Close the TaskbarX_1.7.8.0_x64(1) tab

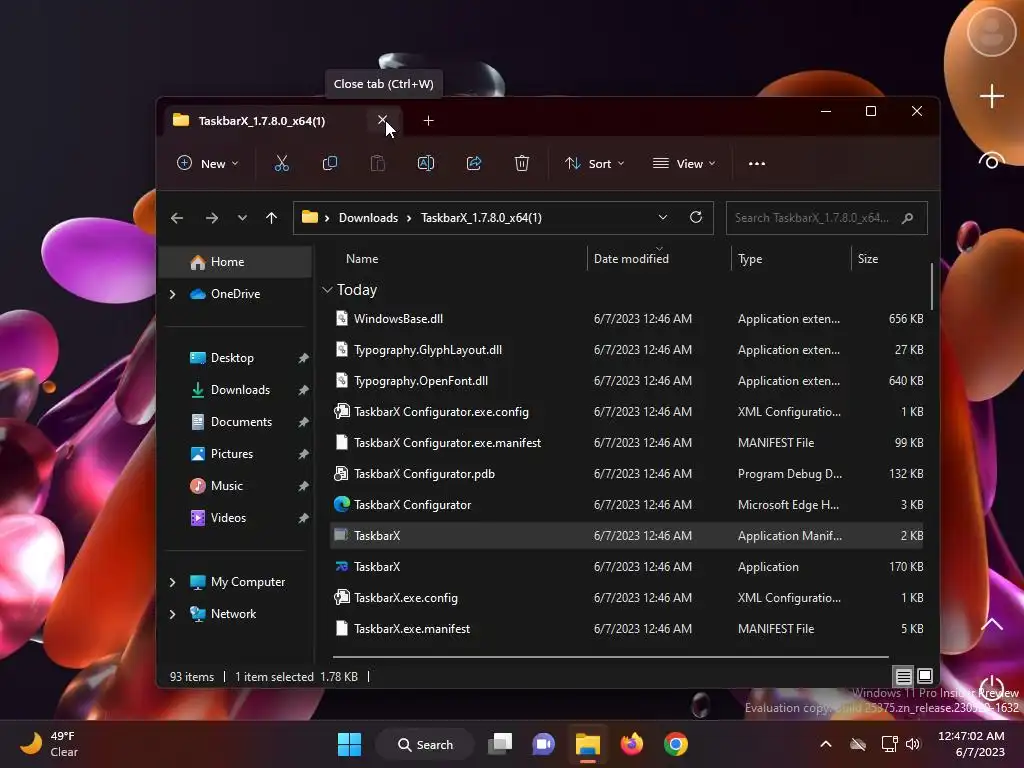point(382,120)
